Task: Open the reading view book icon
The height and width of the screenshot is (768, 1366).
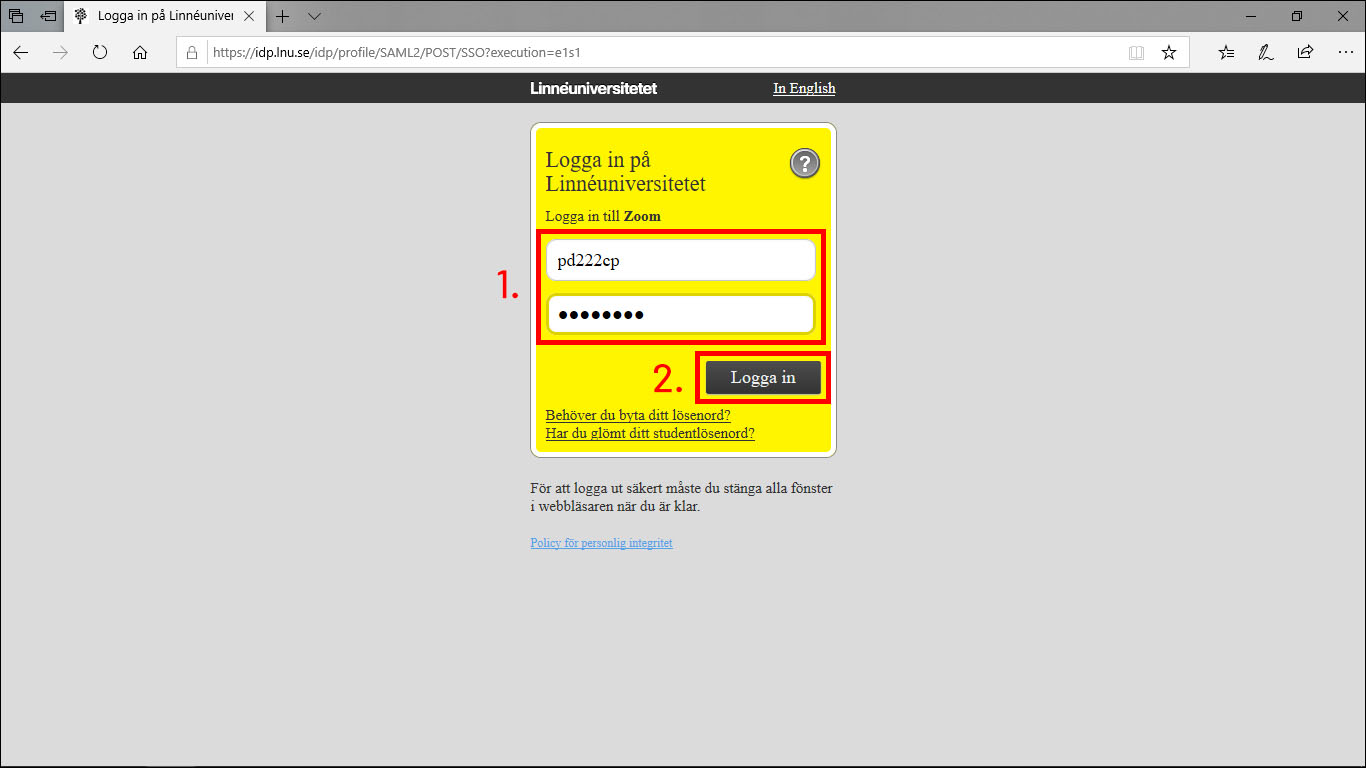Action: click(x=1136, y=53)
